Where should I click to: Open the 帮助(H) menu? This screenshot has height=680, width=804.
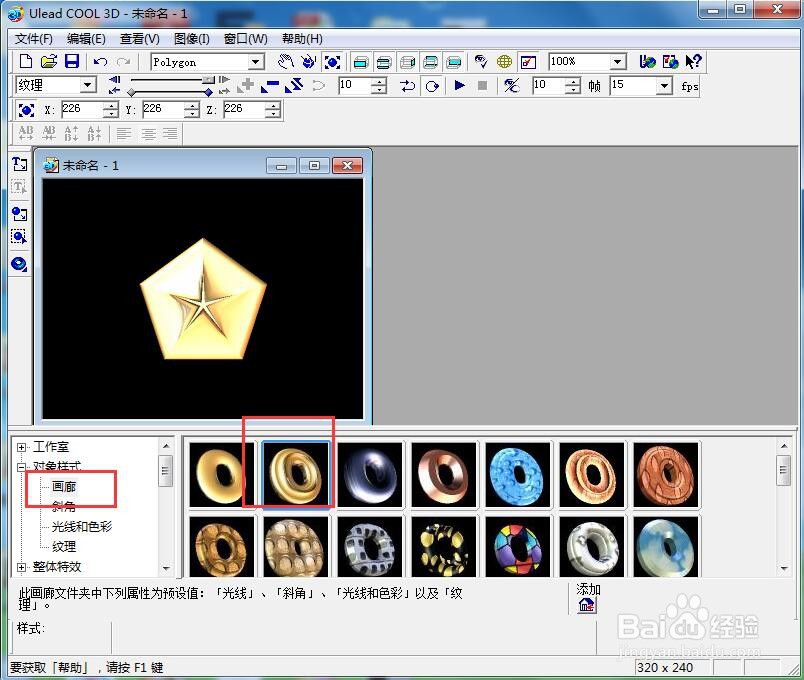click(302, 39)
